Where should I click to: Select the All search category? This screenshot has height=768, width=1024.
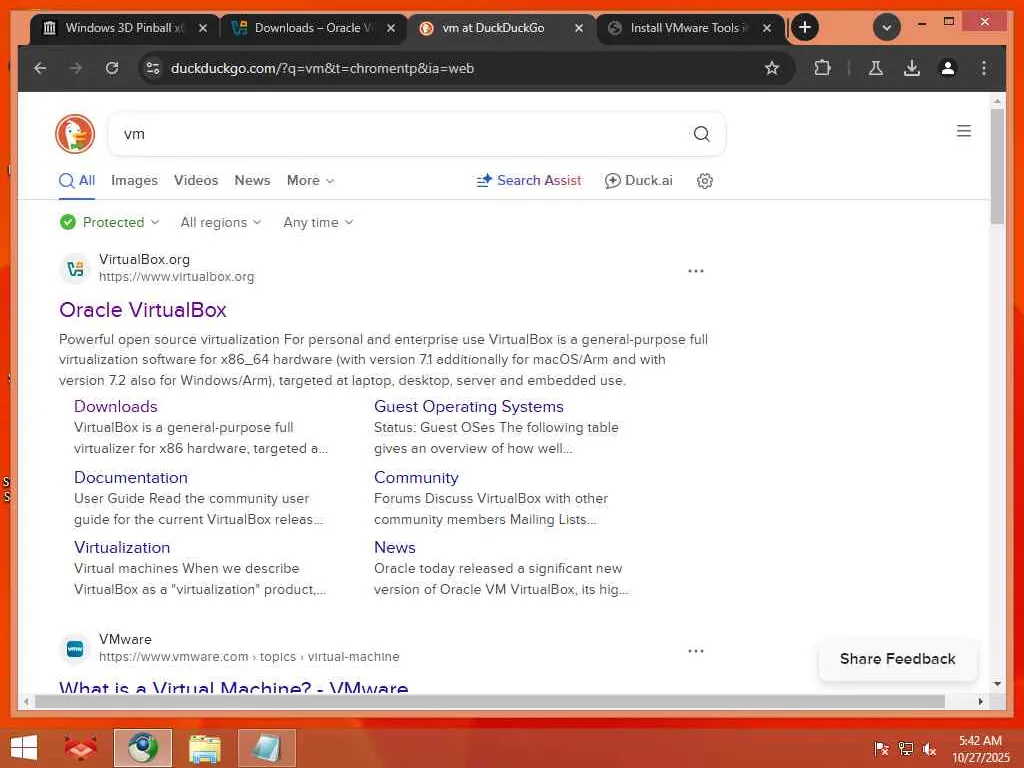click(x=77, y=181)
